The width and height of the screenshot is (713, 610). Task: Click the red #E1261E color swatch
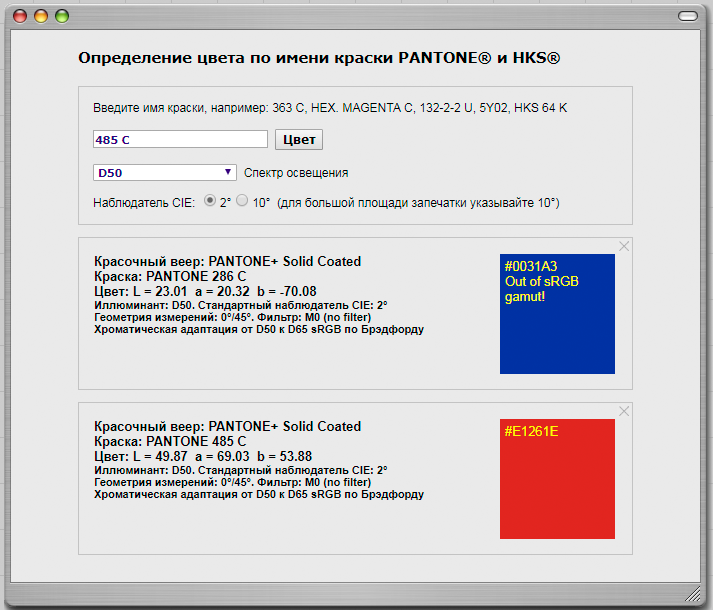point(557,479)
